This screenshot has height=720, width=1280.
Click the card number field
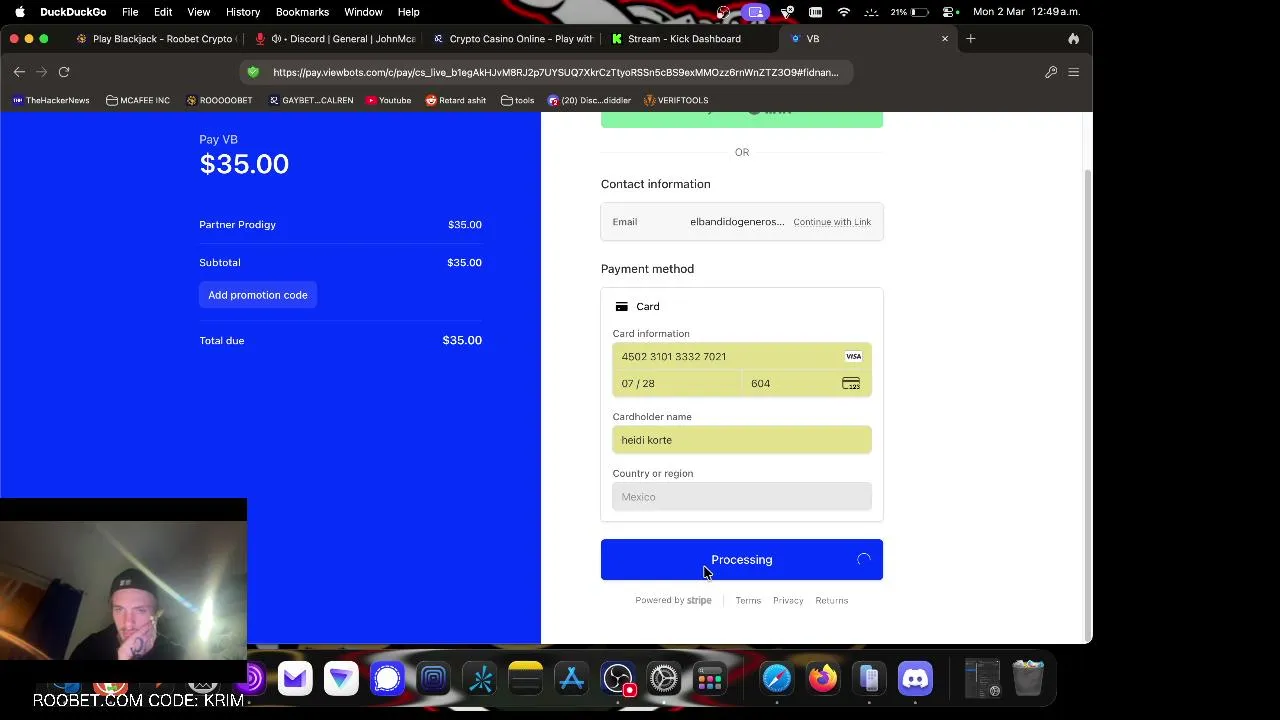(x=742, y=357)
